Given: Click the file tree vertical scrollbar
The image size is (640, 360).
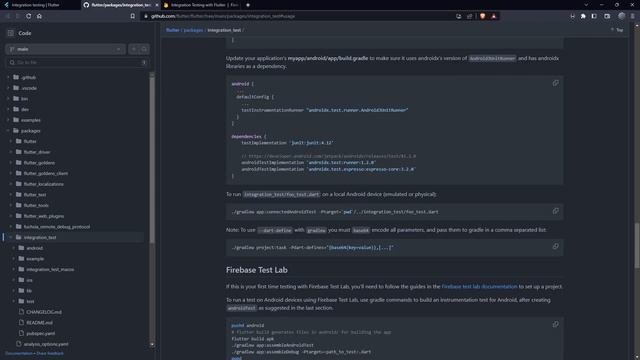Looking at the screenshot, I should click(x=152, y=159).
